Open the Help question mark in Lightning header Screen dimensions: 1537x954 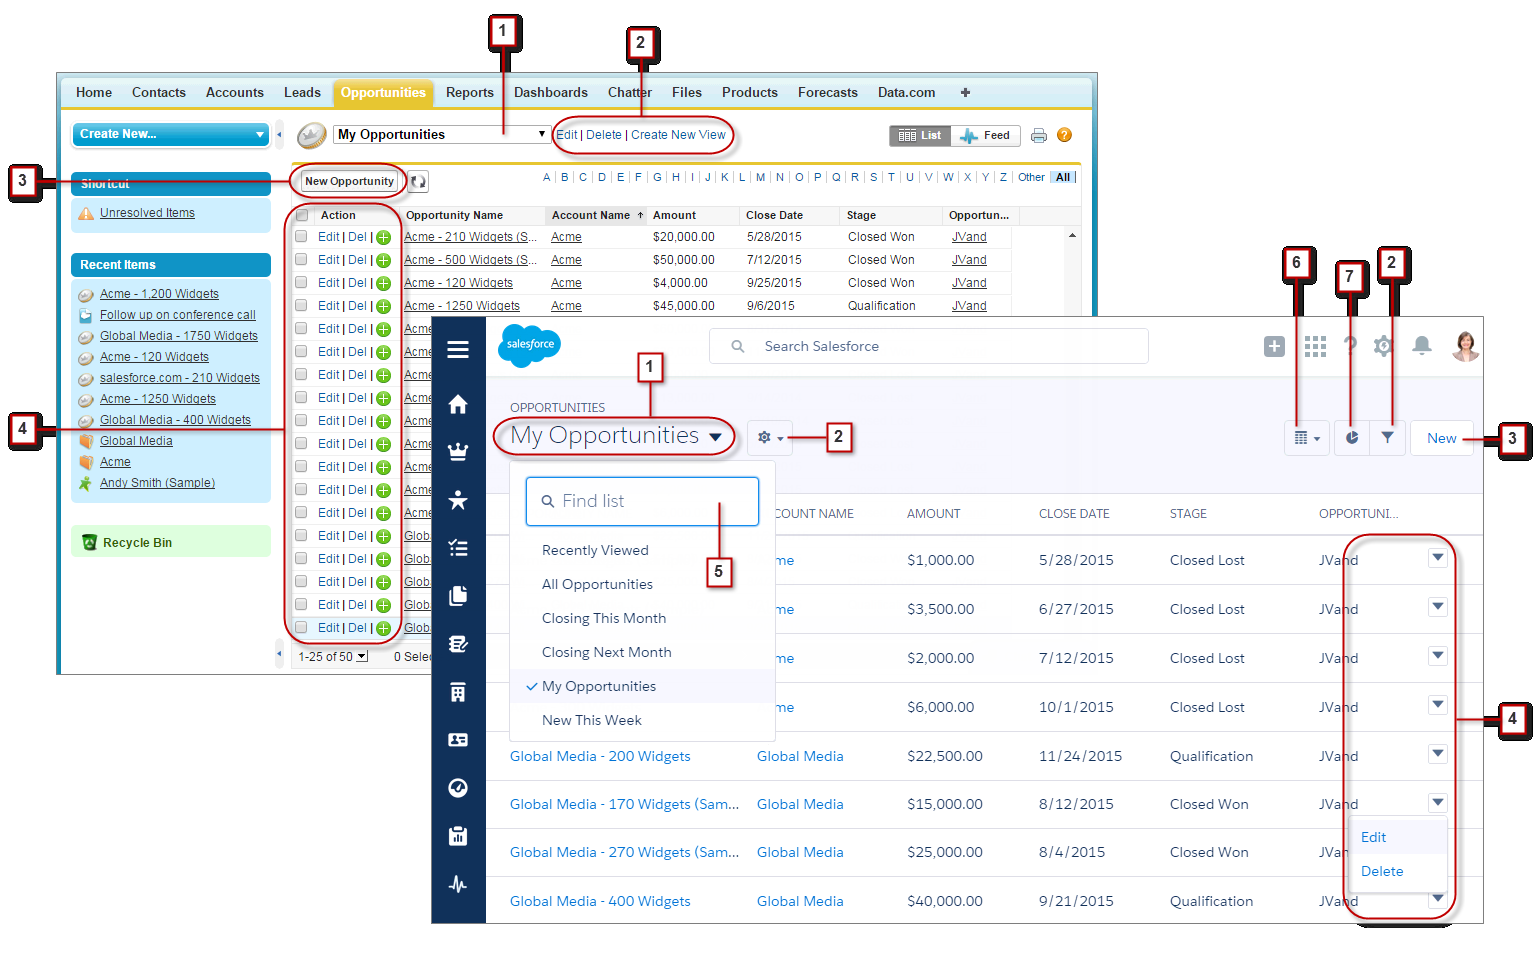click(x=1350, y=346)
